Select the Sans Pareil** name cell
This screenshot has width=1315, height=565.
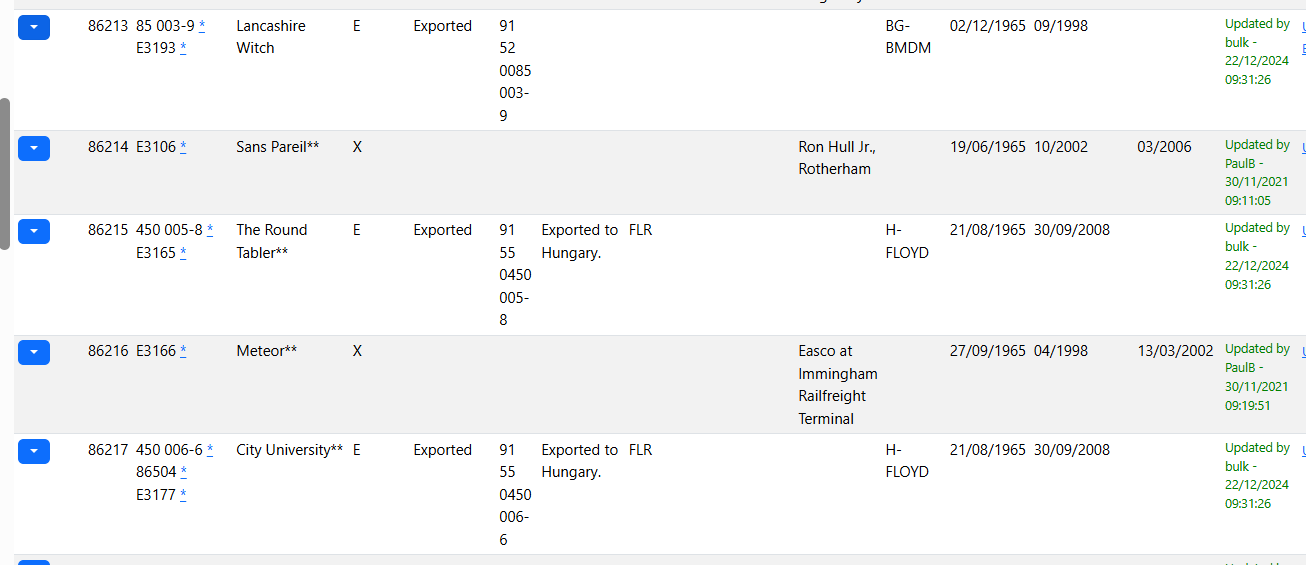point(278,147)
